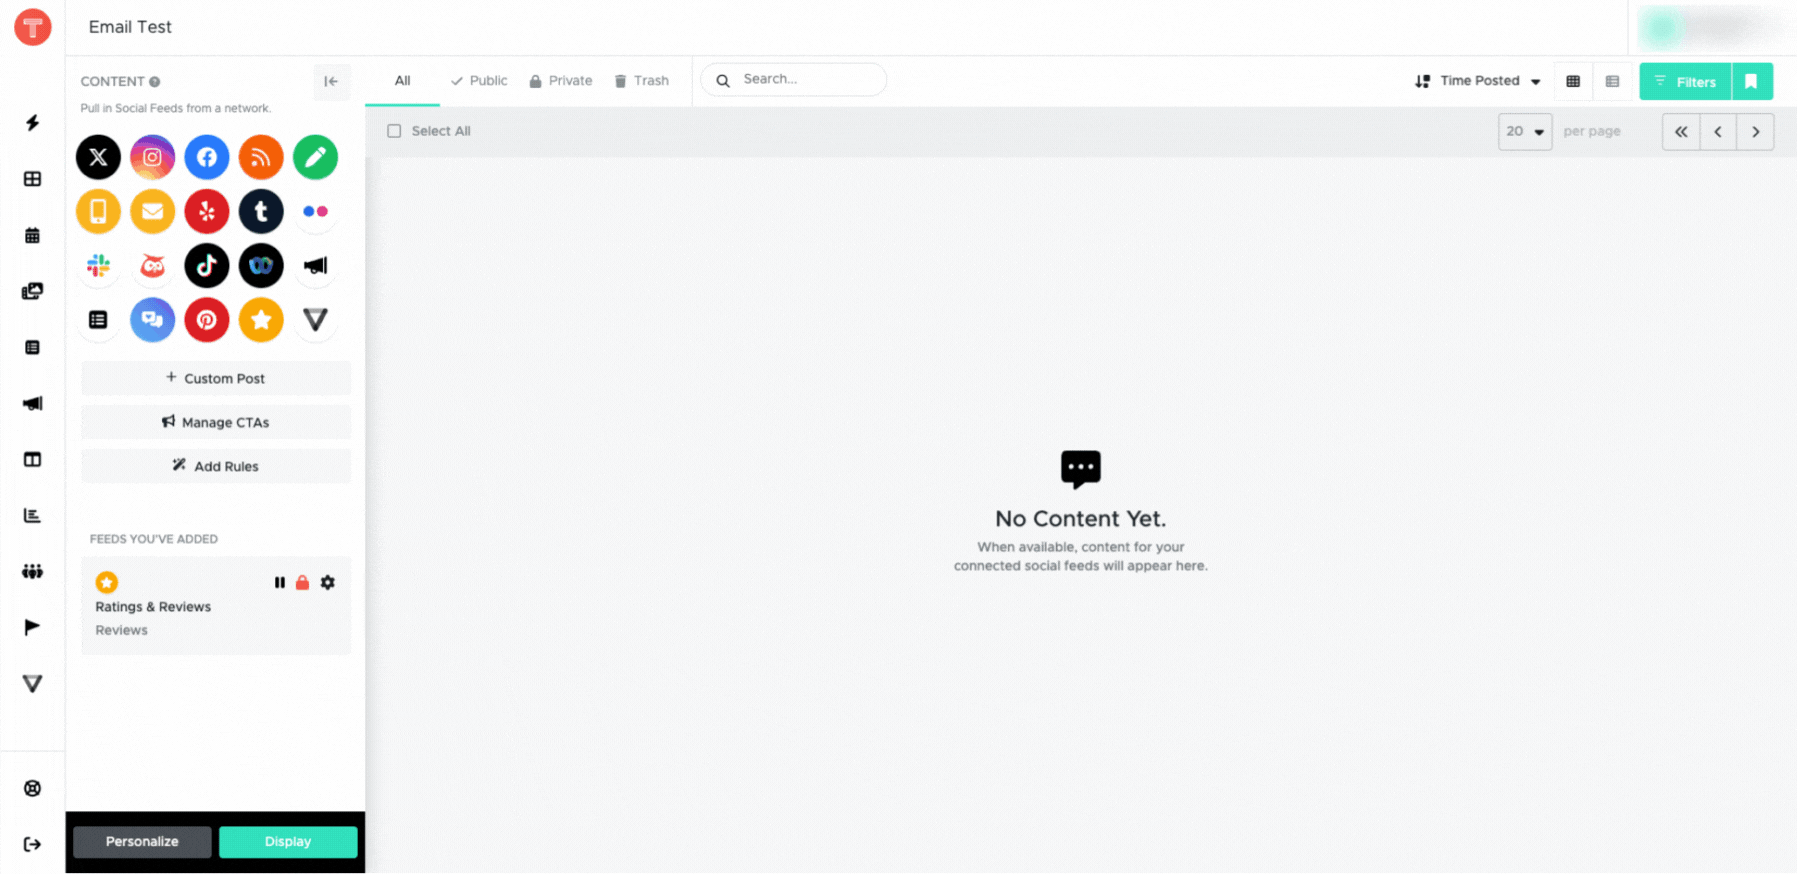This screenshot has height=874, width=1797.
Task: Add an X (Twitter) feed
Action: [98, 157]
